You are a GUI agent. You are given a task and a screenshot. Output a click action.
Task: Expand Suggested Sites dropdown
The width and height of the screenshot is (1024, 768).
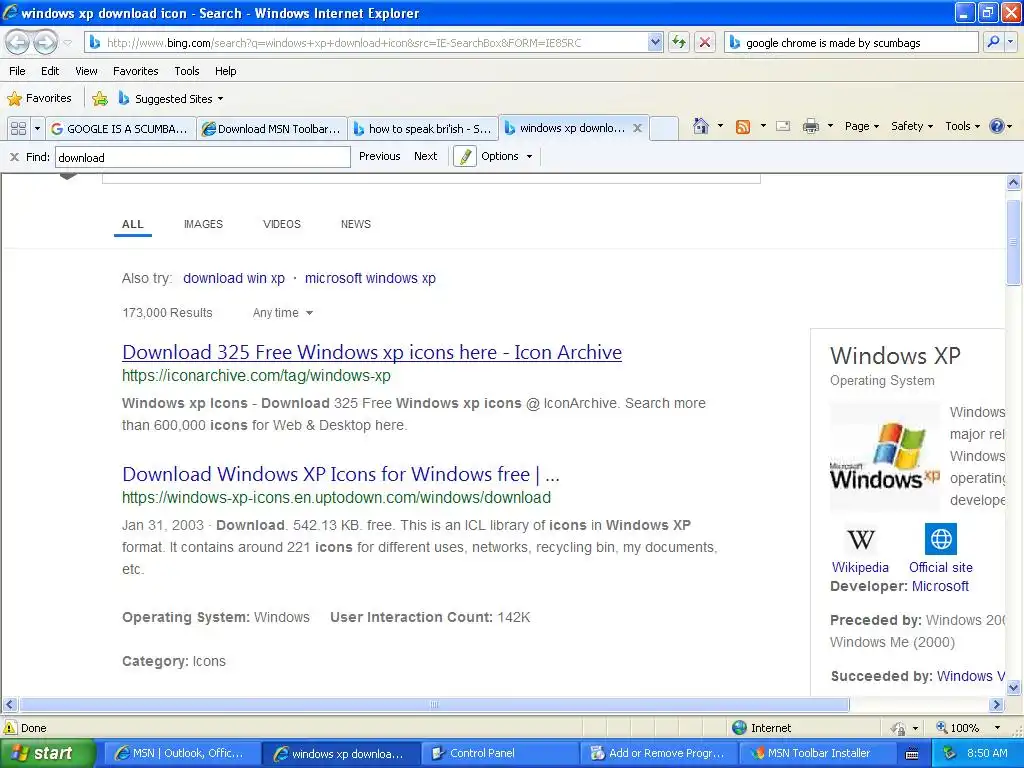[220, 99]
